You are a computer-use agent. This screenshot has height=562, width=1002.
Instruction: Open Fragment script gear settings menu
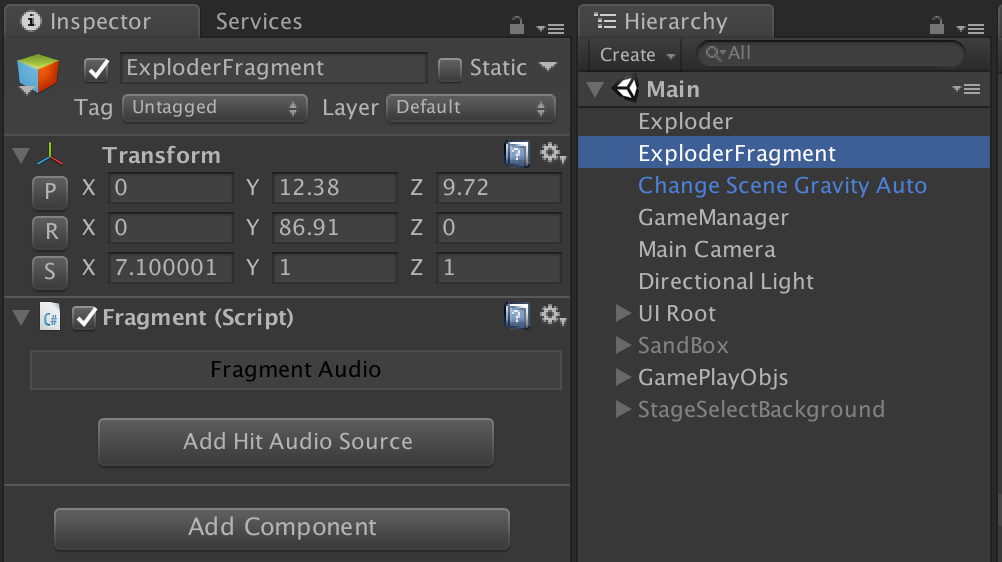click(x=552, y=317)
